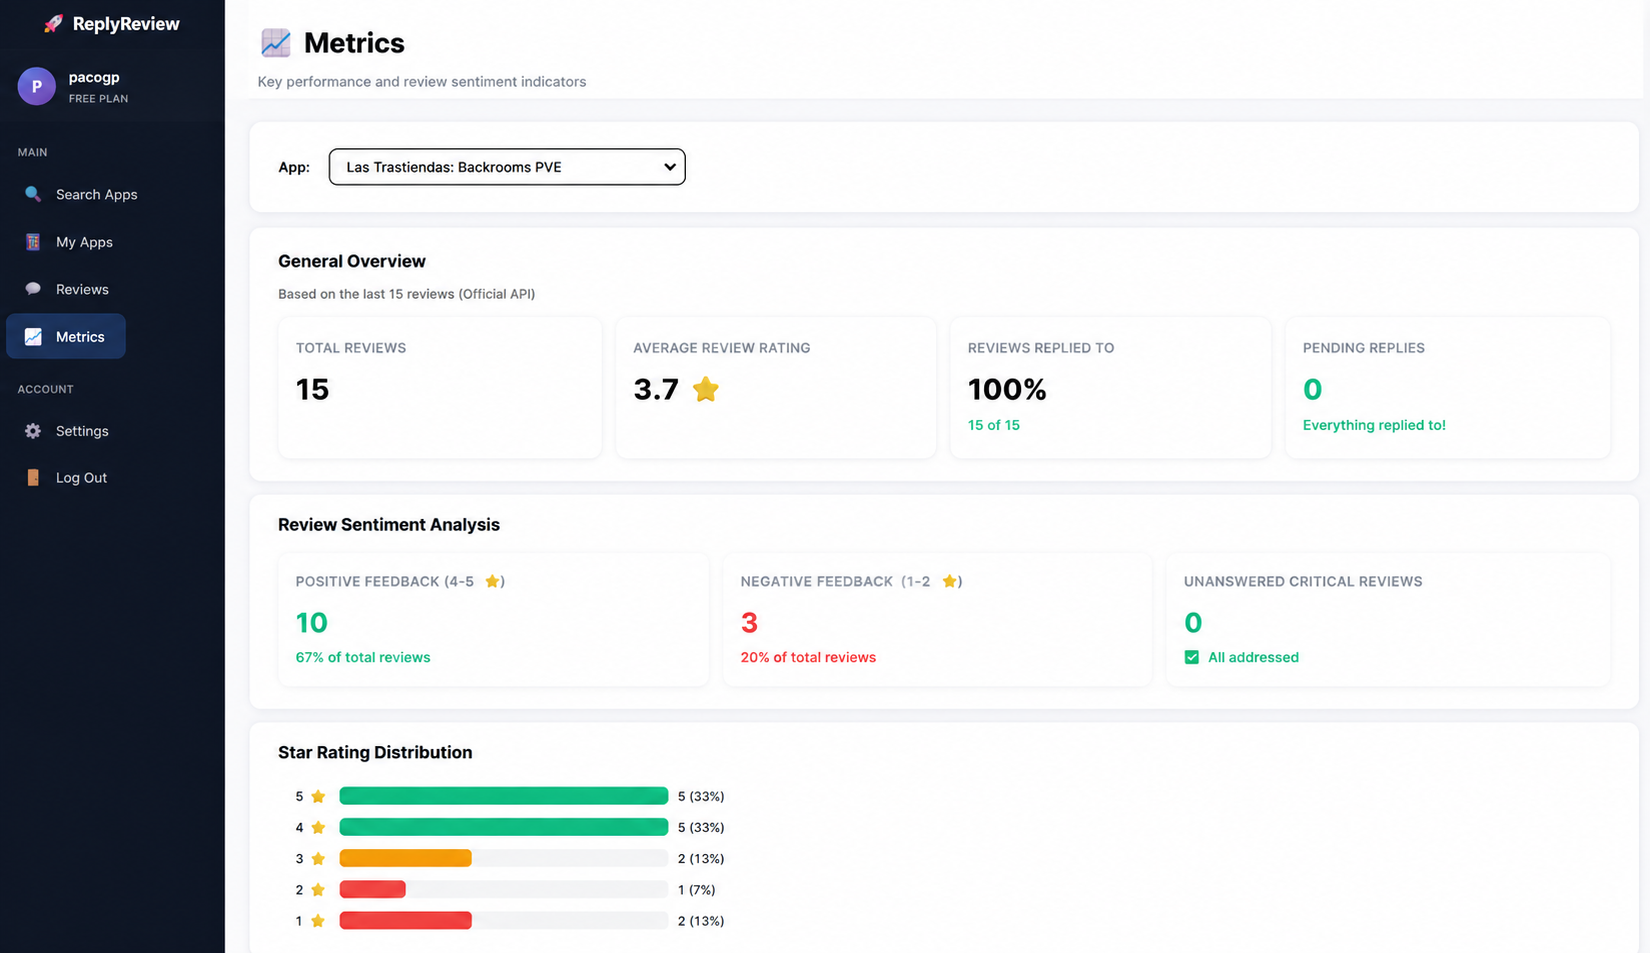Click the Search Apps magnifier icon
The height and width of the screenshot is (953, 1650).
(33, 194)
